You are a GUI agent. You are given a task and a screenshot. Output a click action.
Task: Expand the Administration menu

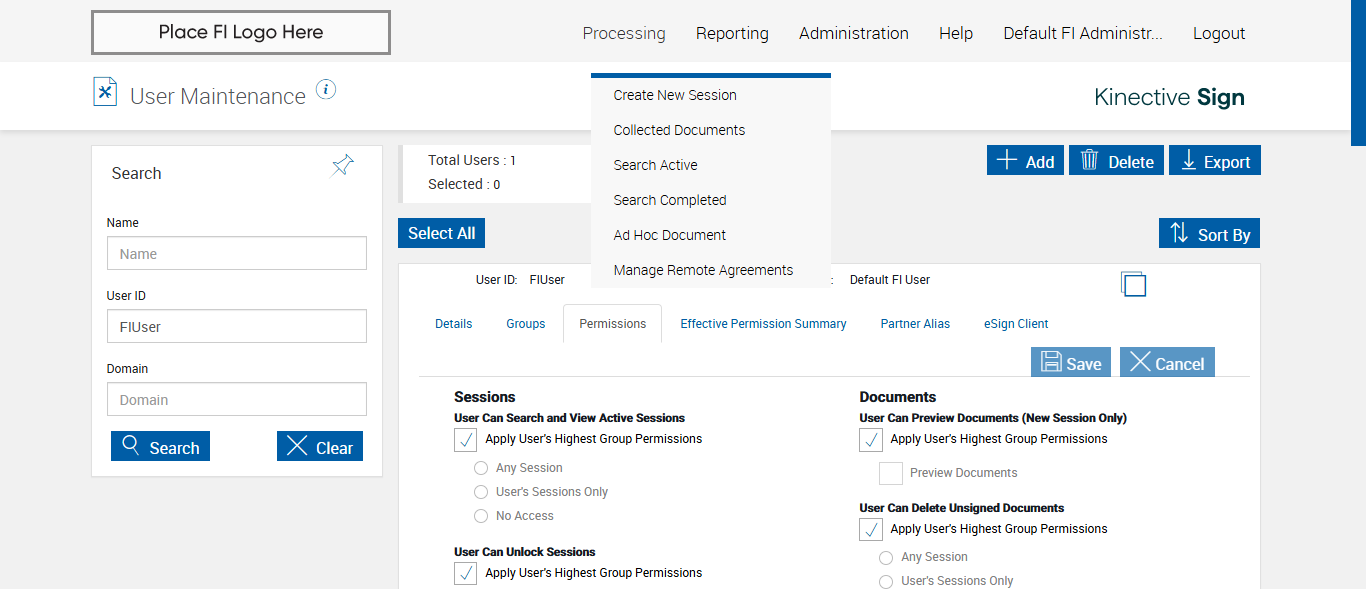853,33
